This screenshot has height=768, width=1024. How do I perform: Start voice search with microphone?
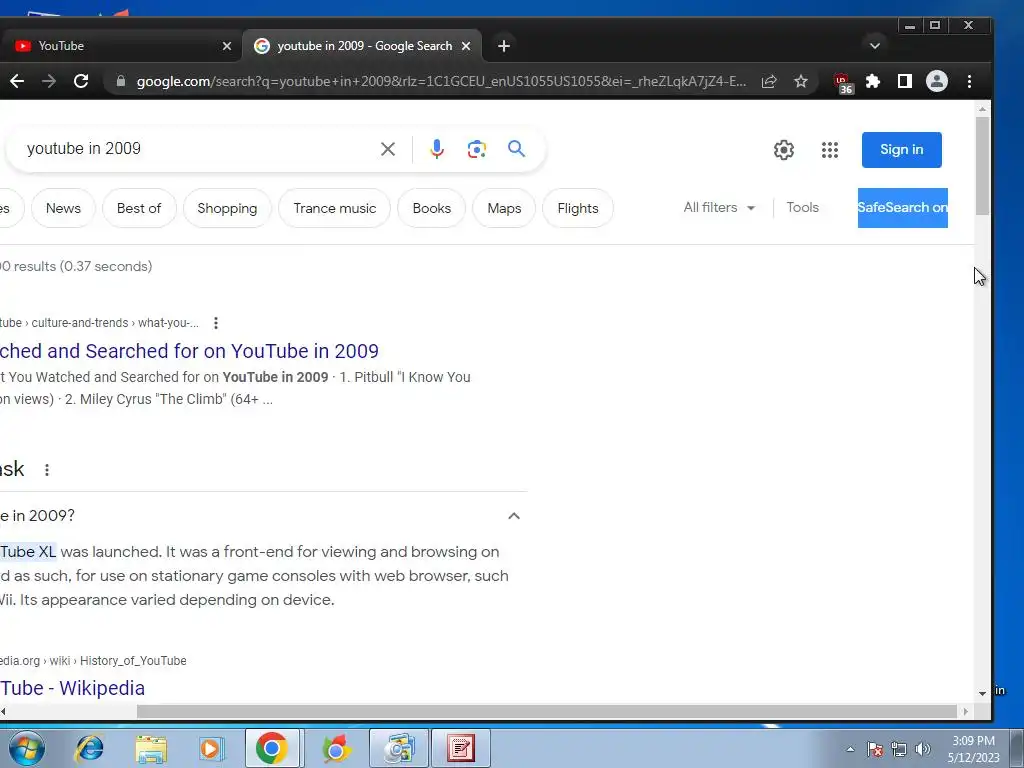[x=437, y=149]
